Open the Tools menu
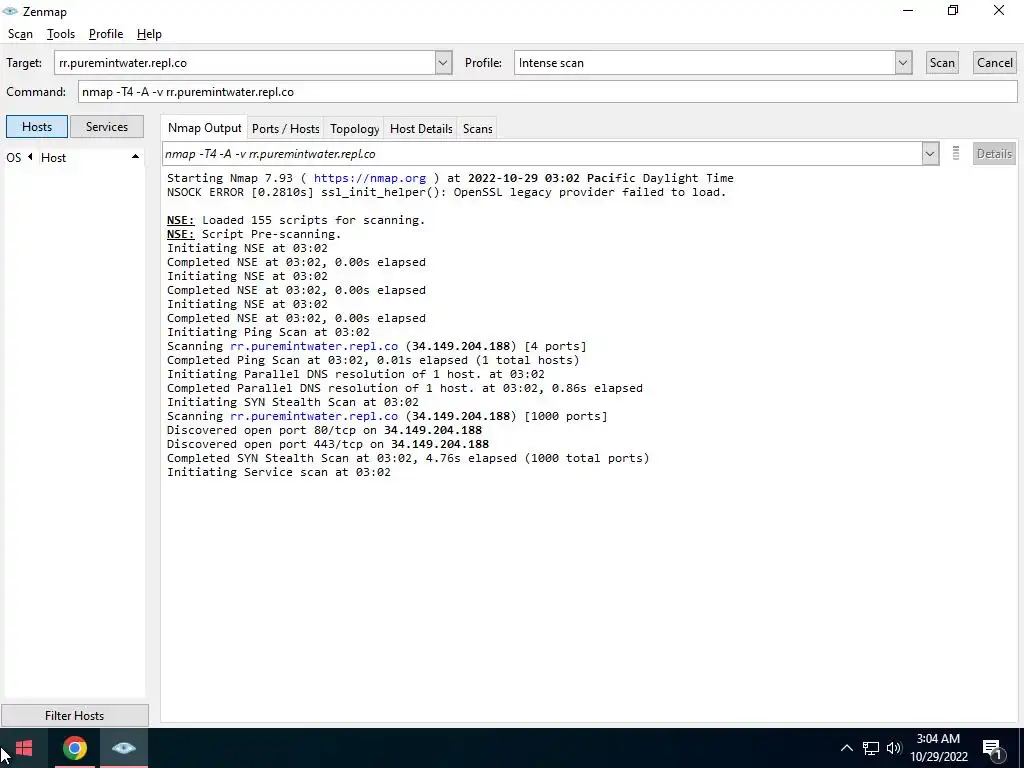The width and height of the screenshot is (1024, 768). click(61, 34)
